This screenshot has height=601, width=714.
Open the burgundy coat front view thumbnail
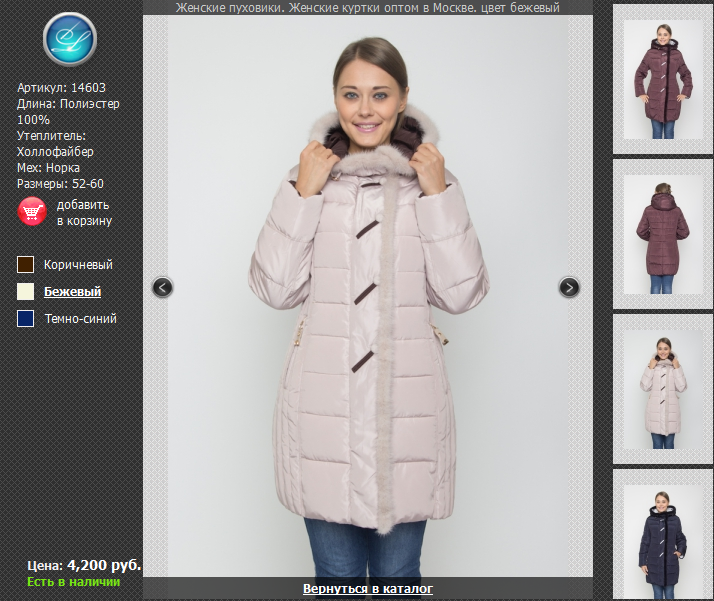663,80
